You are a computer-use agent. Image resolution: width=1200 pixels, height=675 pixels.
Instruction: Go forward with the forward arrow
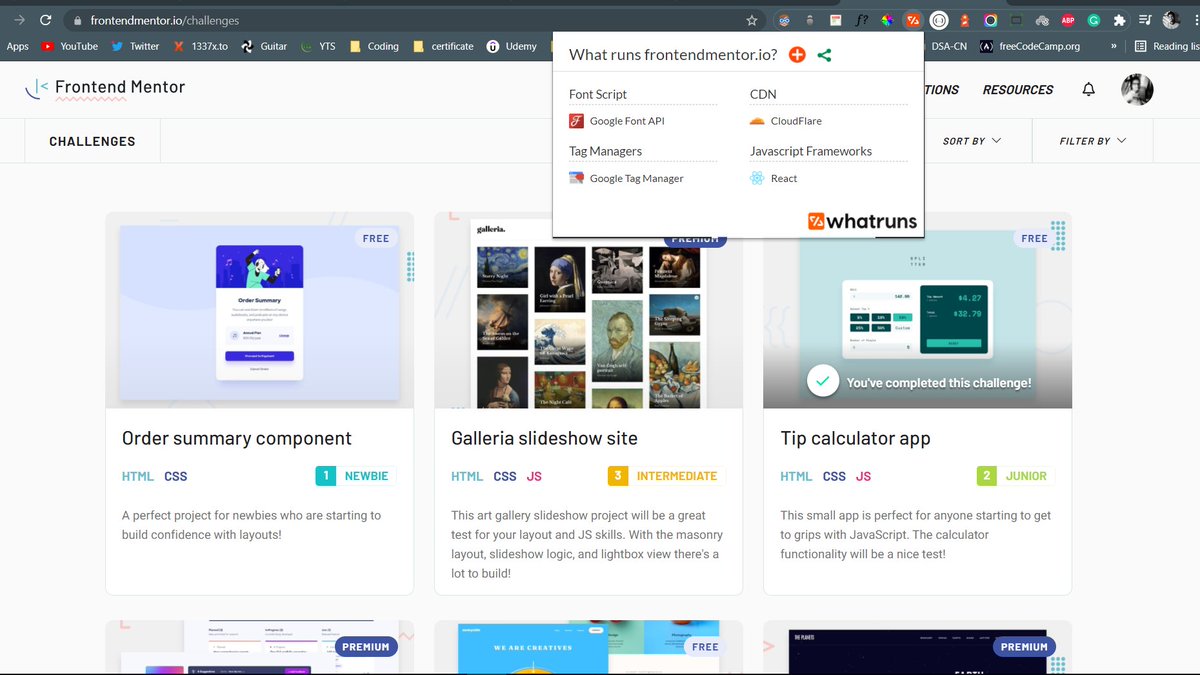coord(19,20)
